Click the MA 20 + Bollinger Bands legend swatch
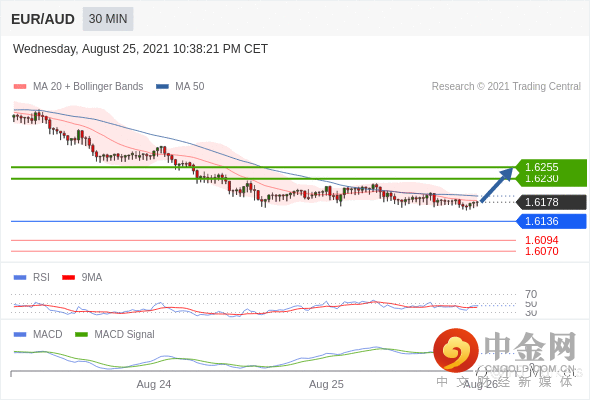The width and height of the screenshot is (590, 400). tap(20, 87)
